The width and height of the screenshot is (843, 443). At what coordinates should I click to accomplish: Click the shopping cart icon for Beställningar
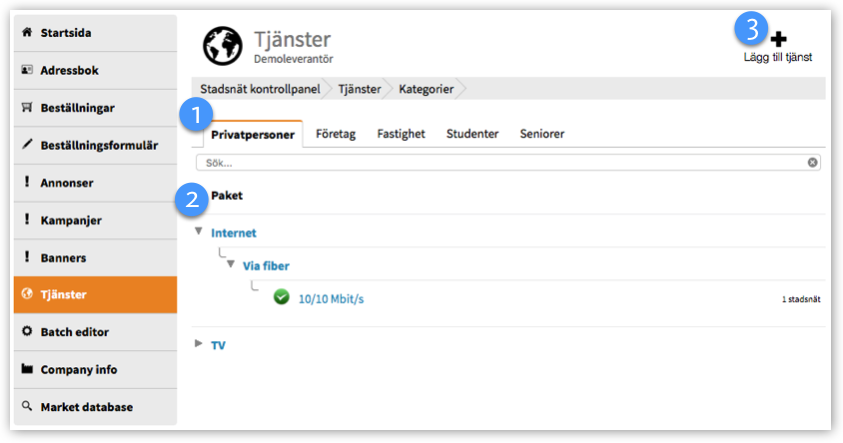click(27, 108)
